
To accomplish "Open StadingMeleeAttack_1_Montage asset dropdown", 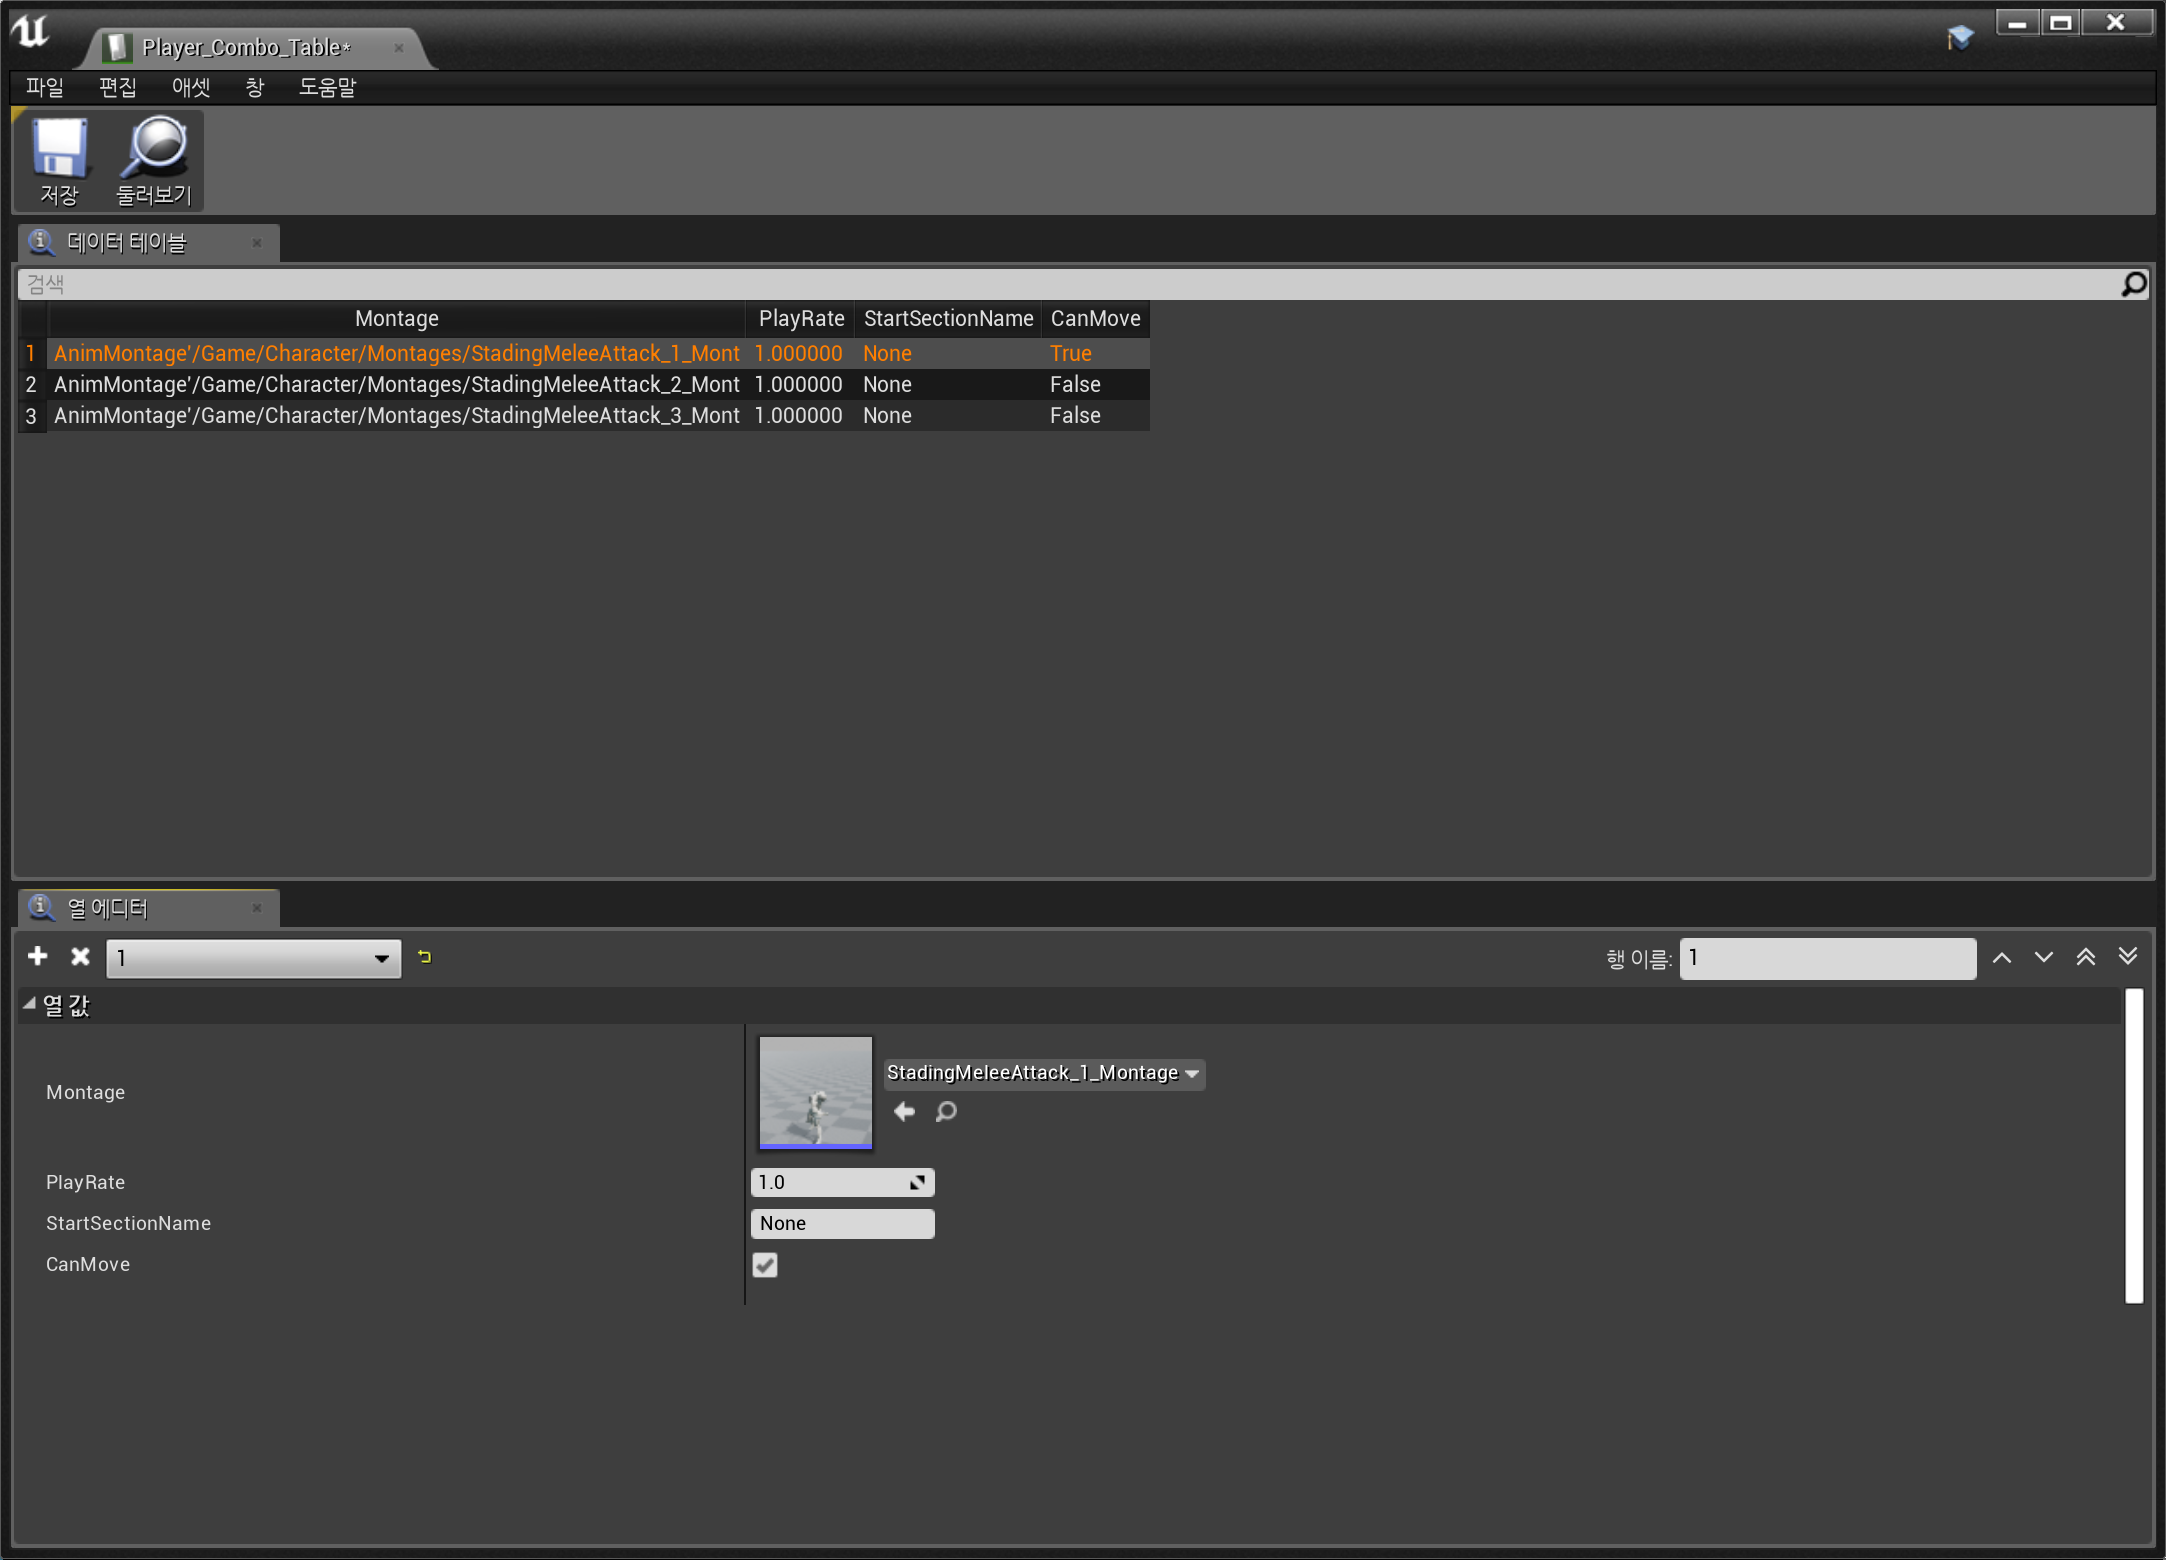I will [1043, 1073].
